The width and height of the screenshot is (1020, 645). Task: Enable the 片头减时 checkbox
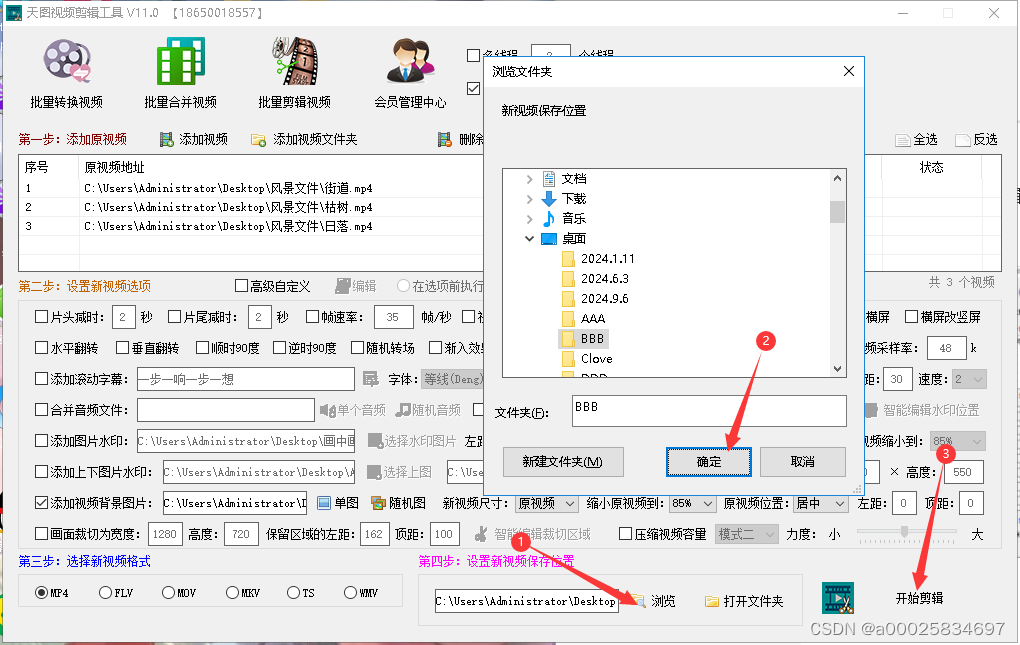tap(42, 317)
